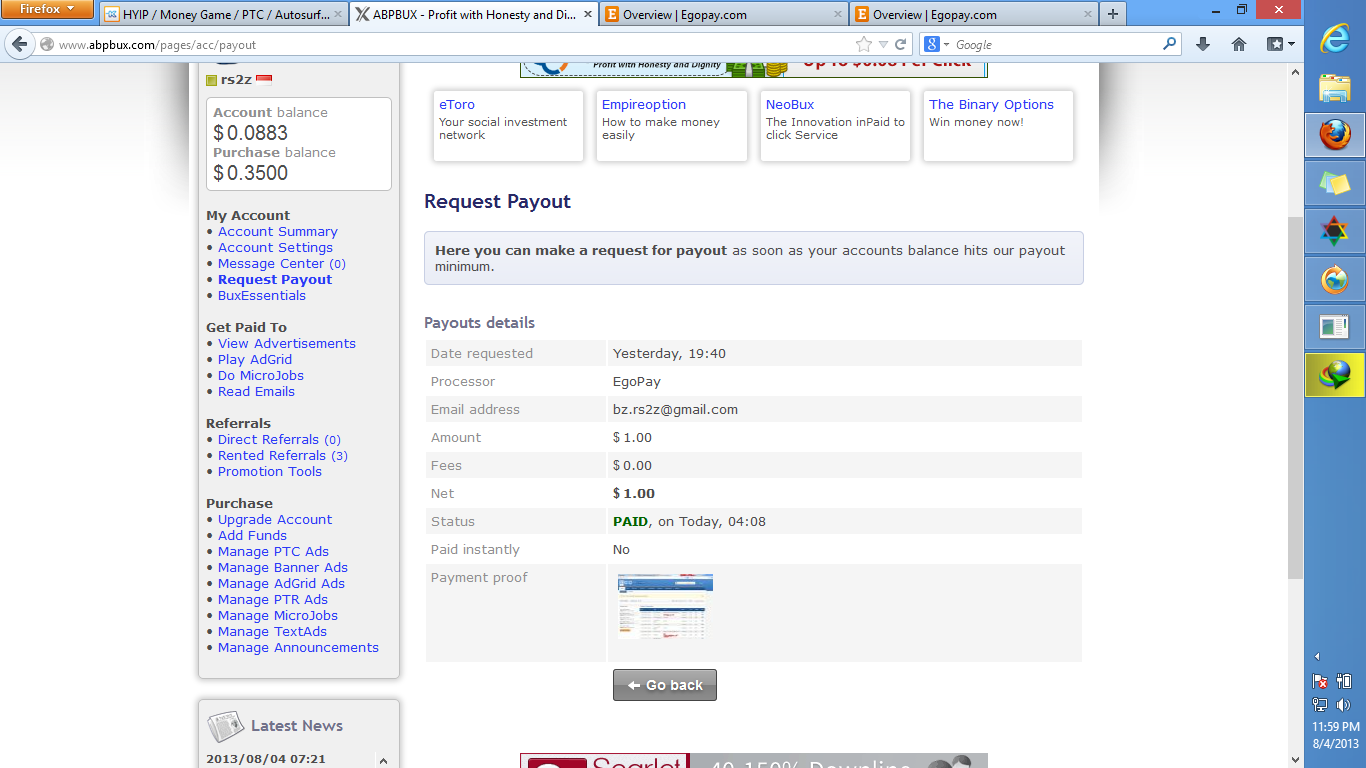Open BuxEssentials link
1366x768 pixels.
click(x=262, y=295)
